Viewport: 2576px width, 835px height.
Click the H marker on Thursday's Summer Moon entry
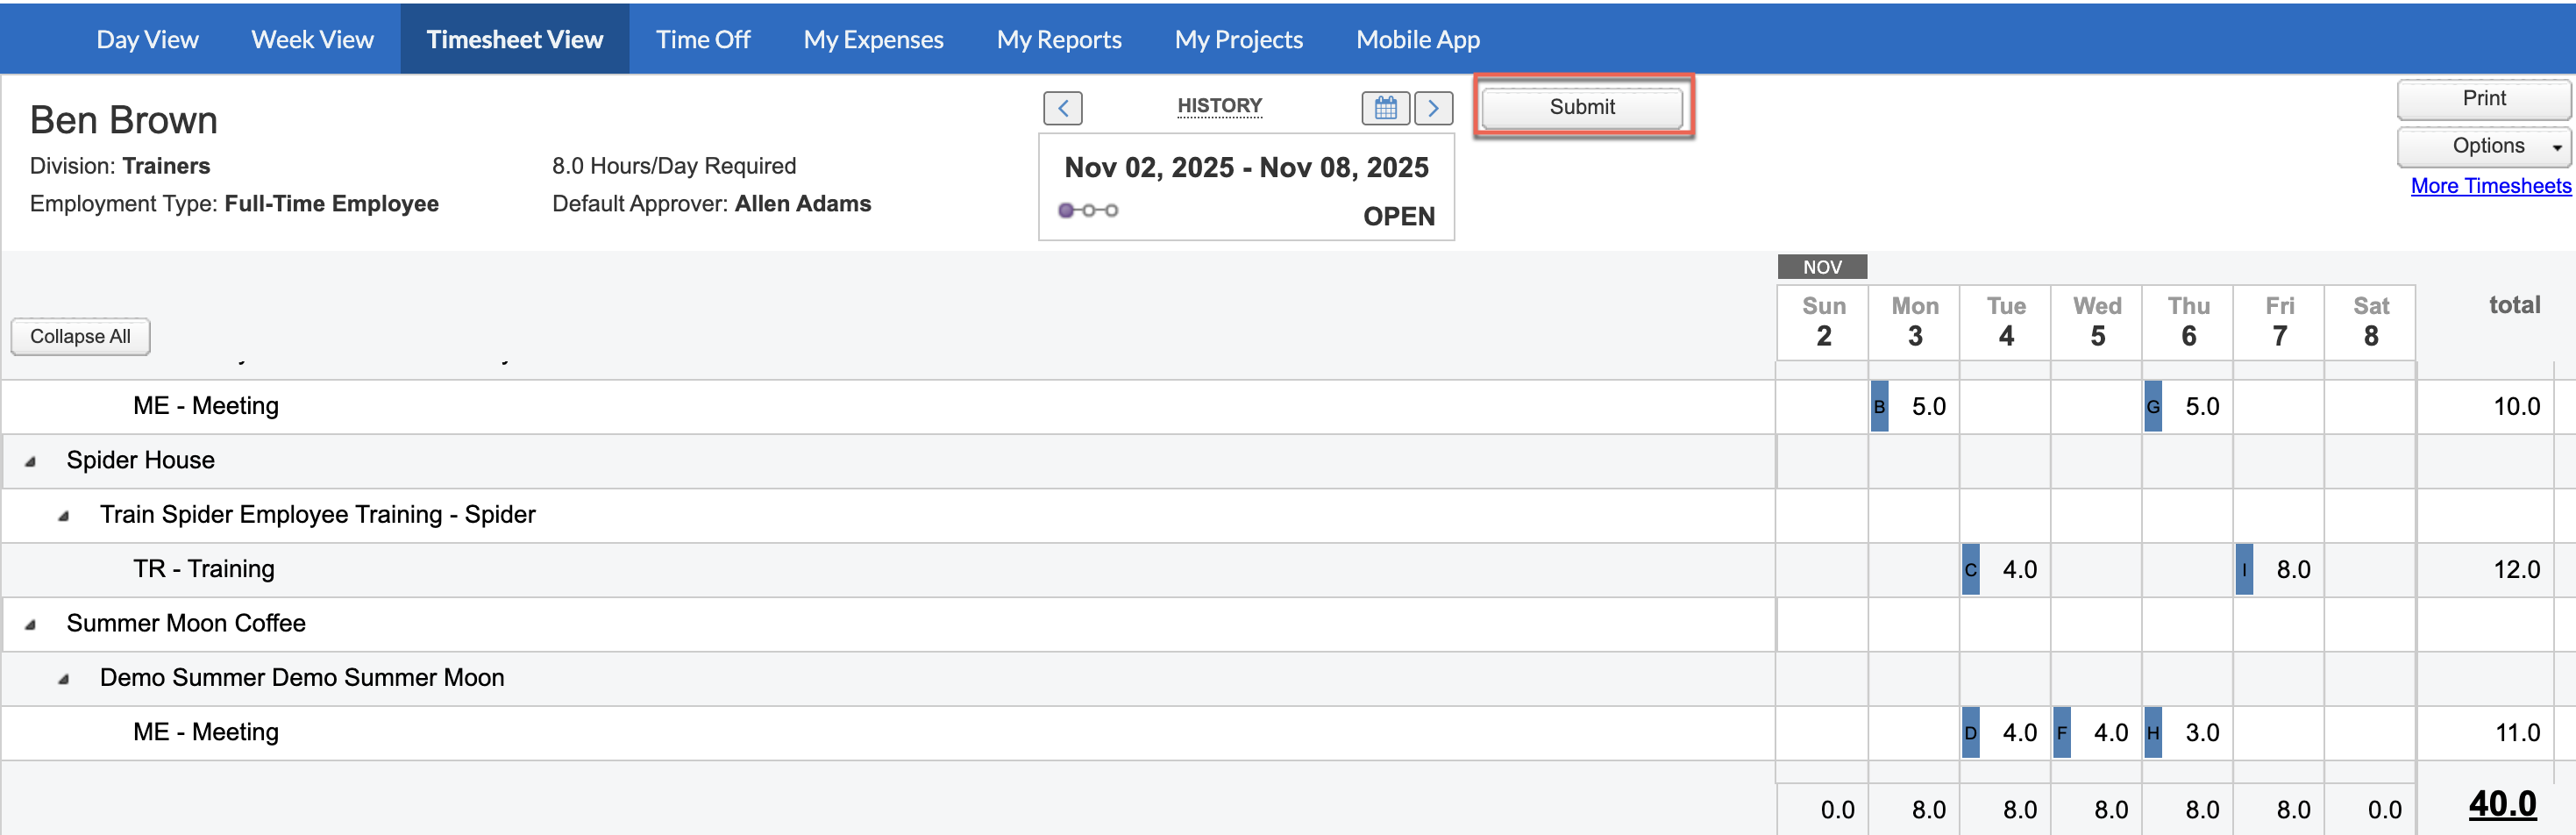(2152, 732)
